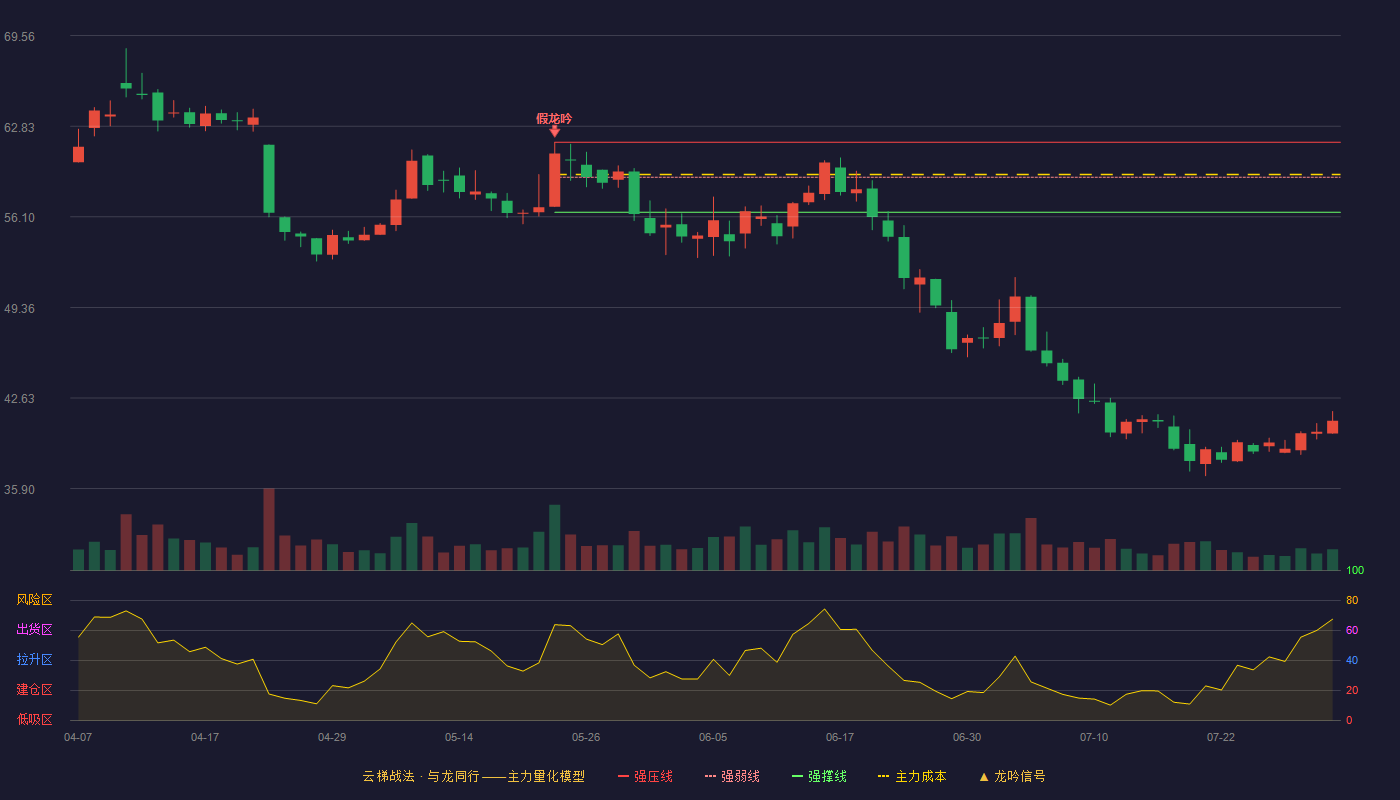1400x800 pixels.
Task: Select the 建仓区 zone label
Action: [x=35, y=690]
